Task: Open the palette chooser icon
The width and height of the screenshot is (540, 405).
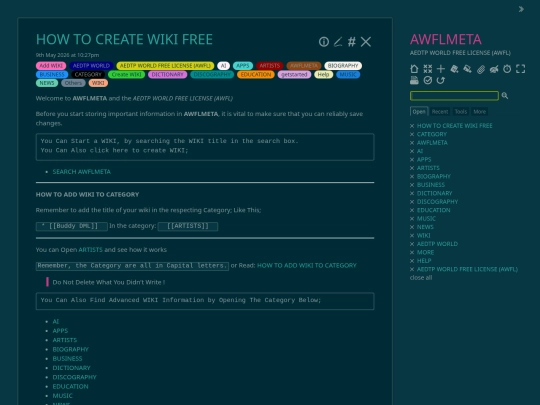Action: click(x=494, y=69)
